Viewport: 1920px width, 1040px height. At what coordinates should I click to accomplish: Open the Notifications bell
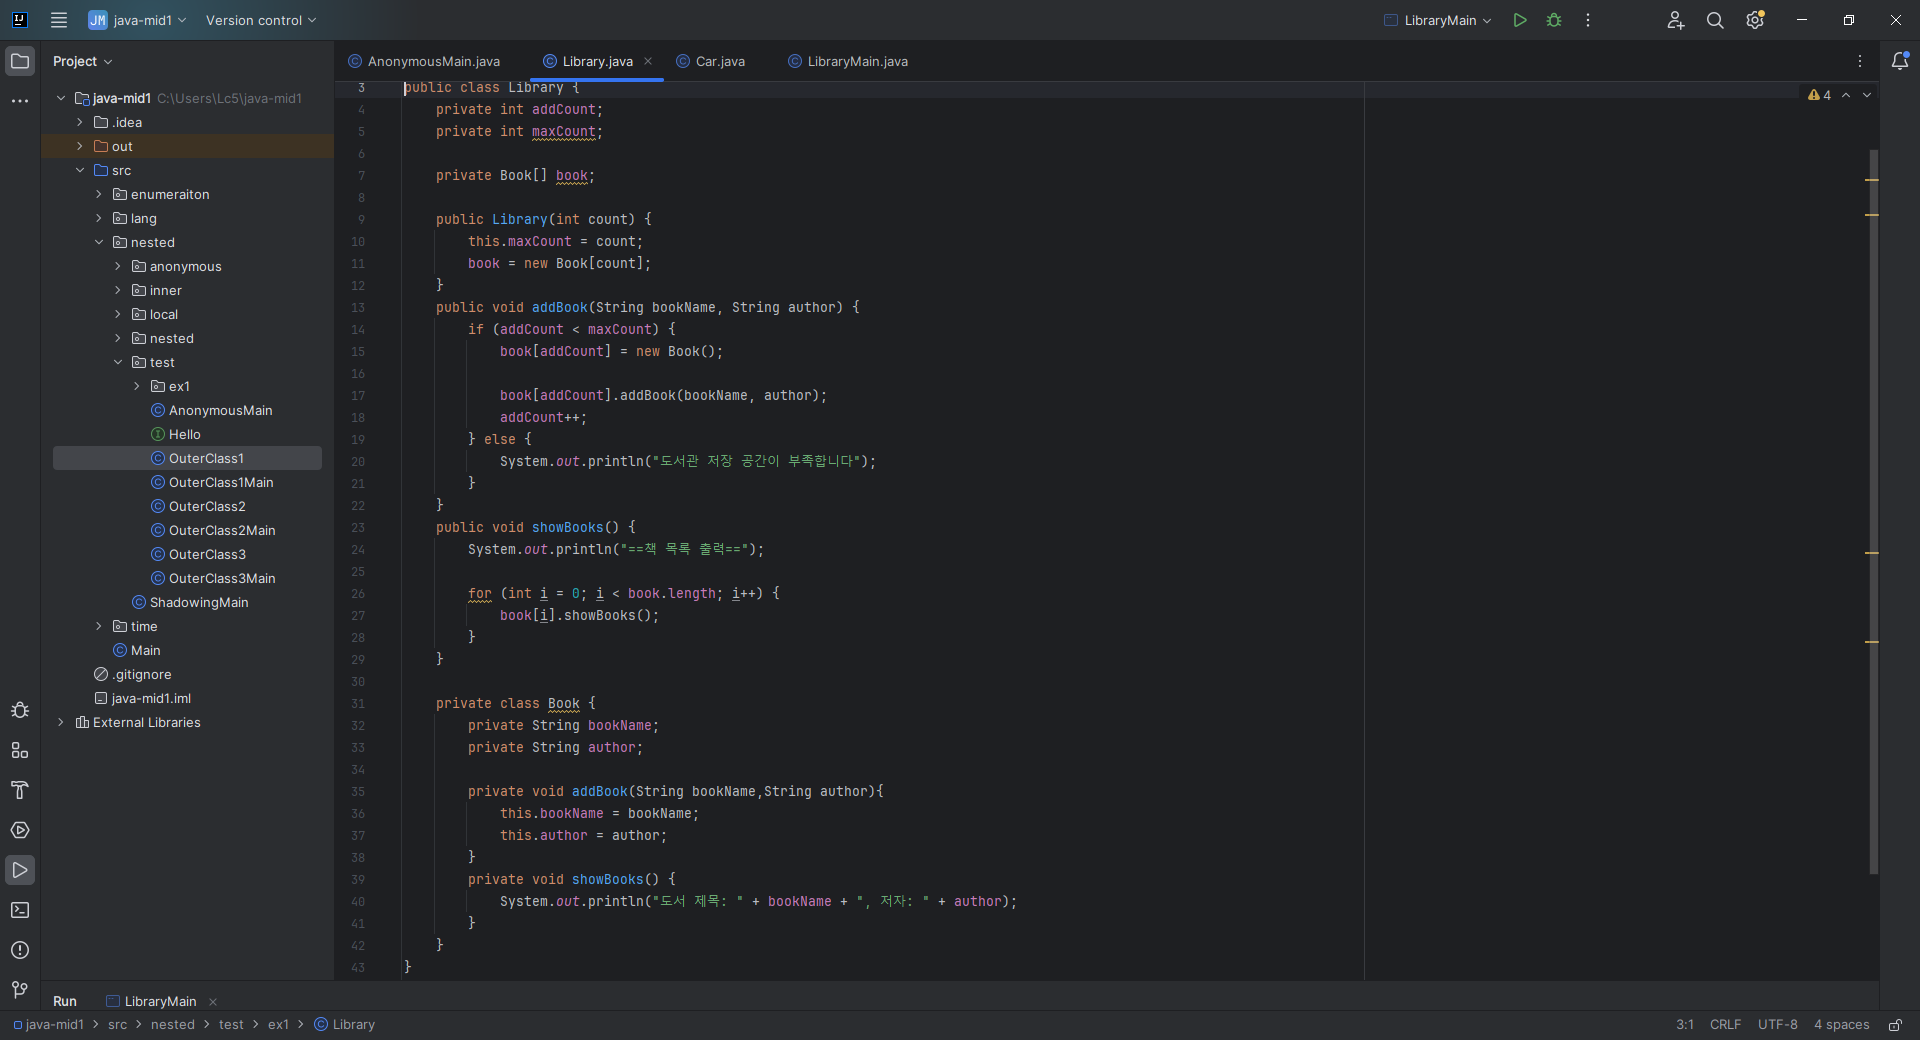pyautogui.click(x=1900, y=61)
